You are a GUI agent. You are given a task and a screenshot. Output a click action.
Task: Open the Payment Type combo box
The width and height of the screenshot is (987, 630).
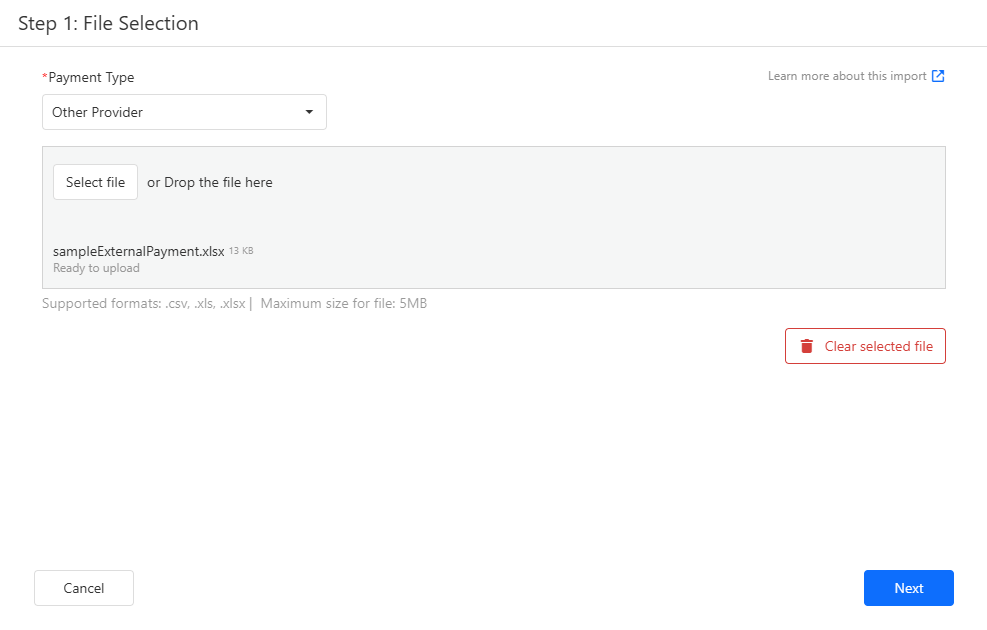184,112
